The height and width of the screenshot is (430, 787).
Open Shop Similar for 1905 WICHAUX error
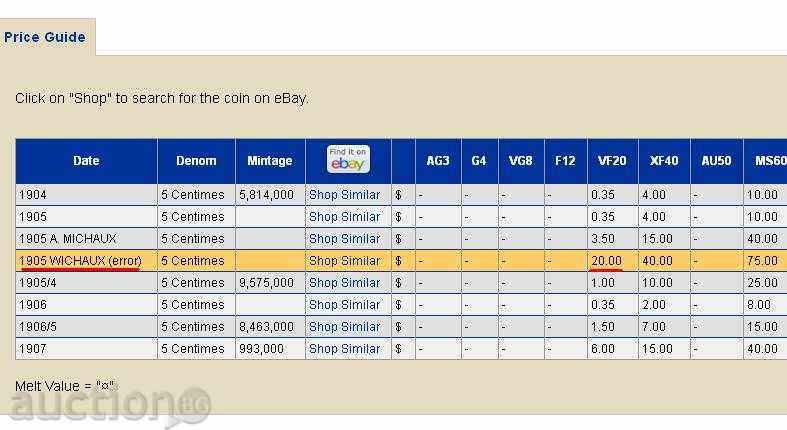(x=344, y=261)
